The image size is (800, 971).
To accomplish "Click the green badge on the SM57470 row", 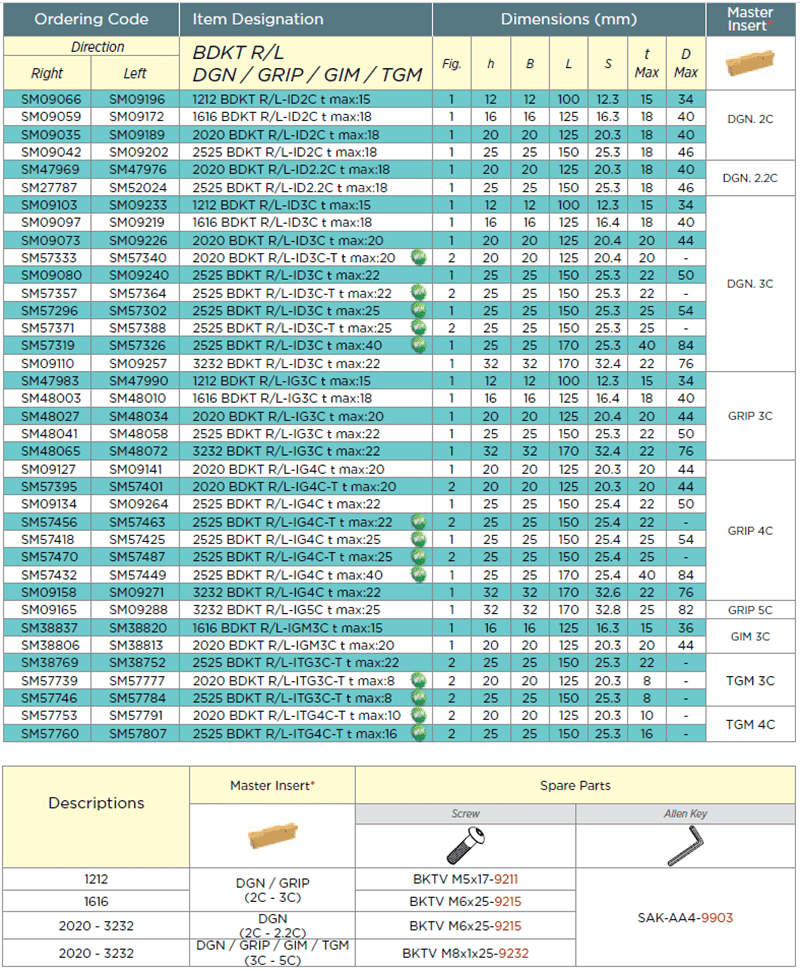I will [419, 557].
